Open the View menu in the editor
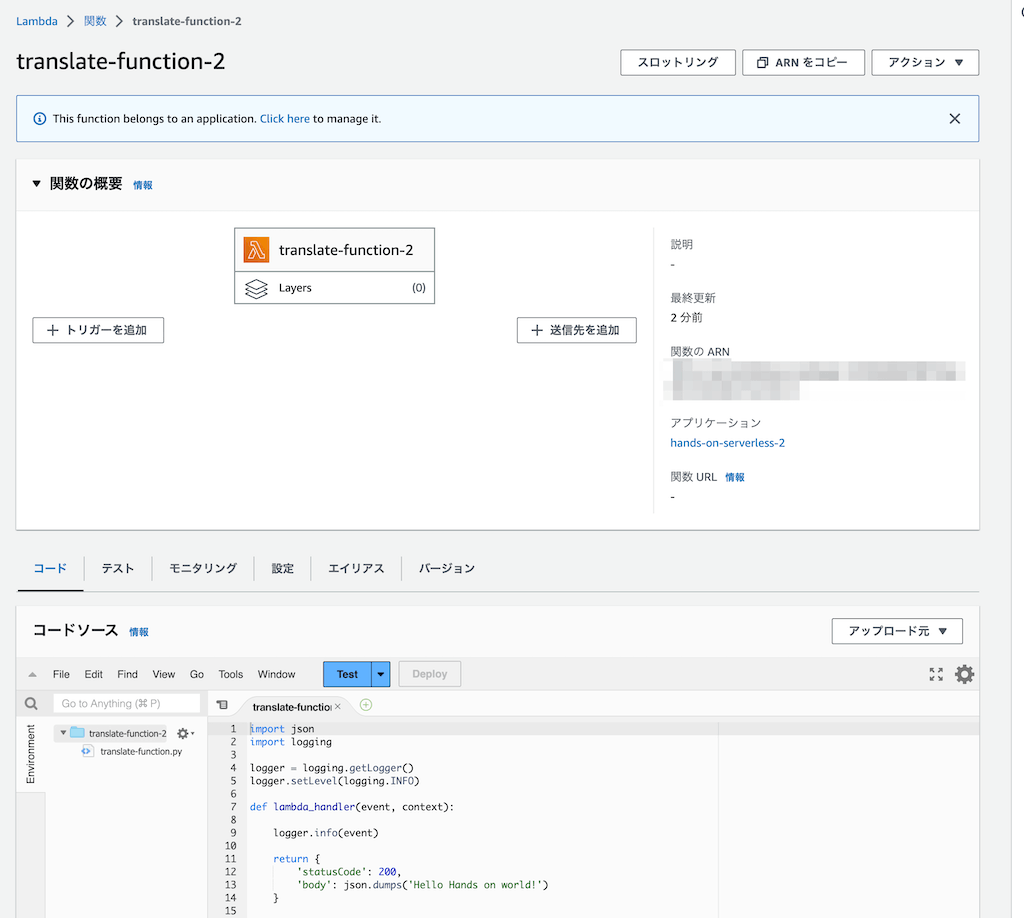 164,674
